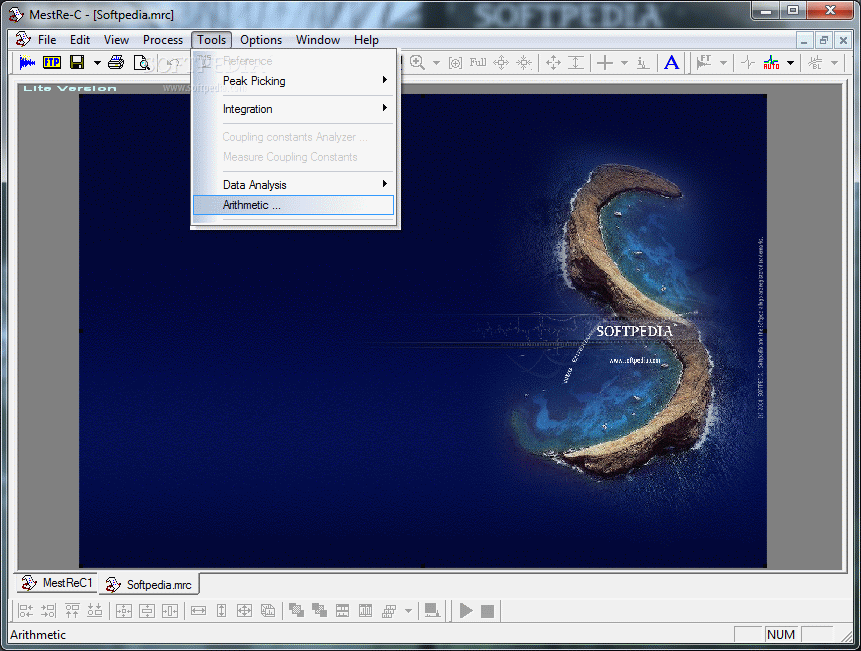Viewport: 861px width, 651px height.
Task: Select the crosshair cursor tool
Action: point(605,63)
